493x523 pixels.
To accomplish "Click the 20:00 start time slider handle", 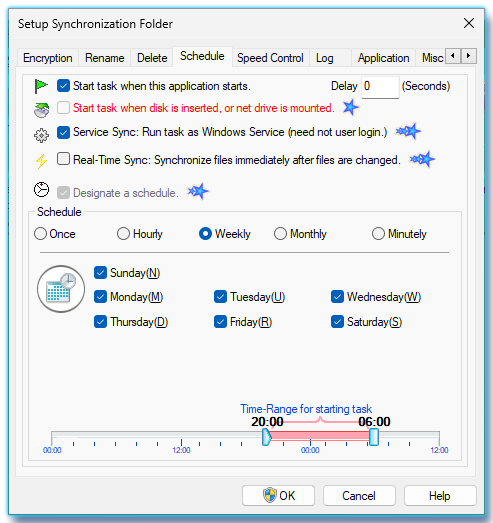I will 267,437.
